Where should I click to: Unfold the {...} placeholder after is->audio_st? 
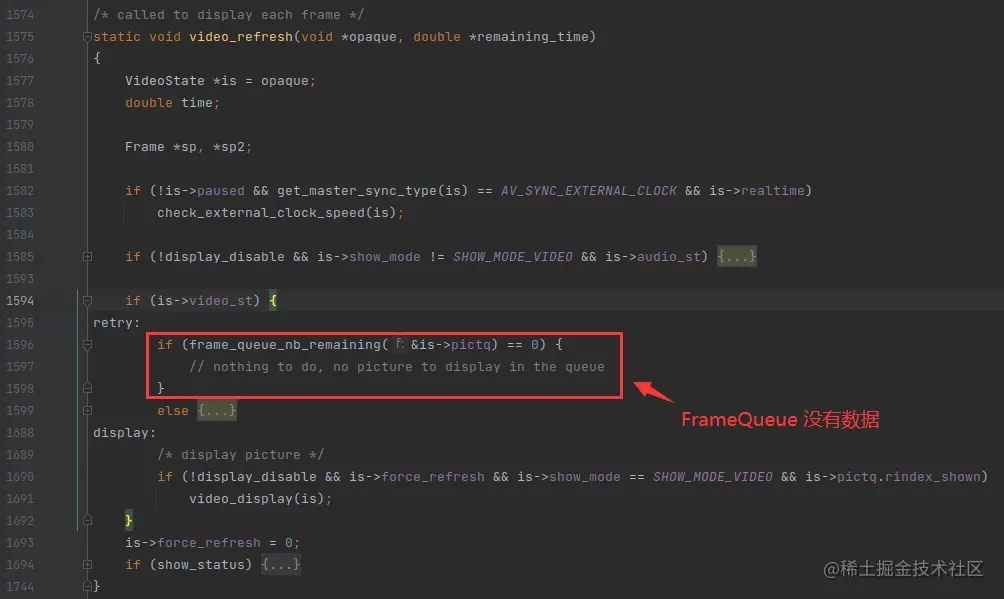pyautogui.click(x=736, y=257)
